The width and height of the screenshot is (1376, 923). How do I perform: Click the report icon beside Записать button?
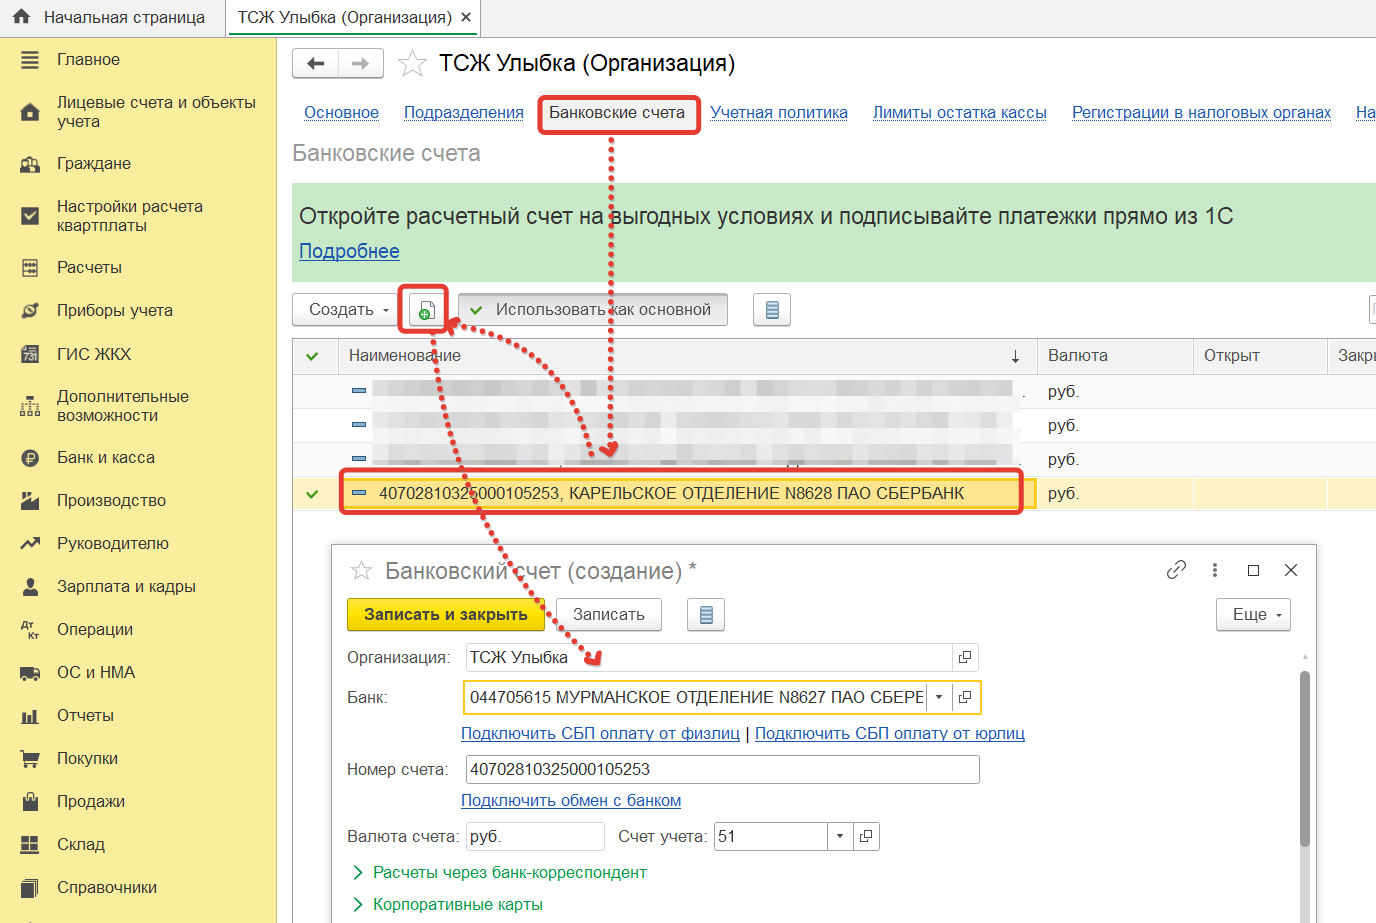pyautogui.click(x=706, y=615)
